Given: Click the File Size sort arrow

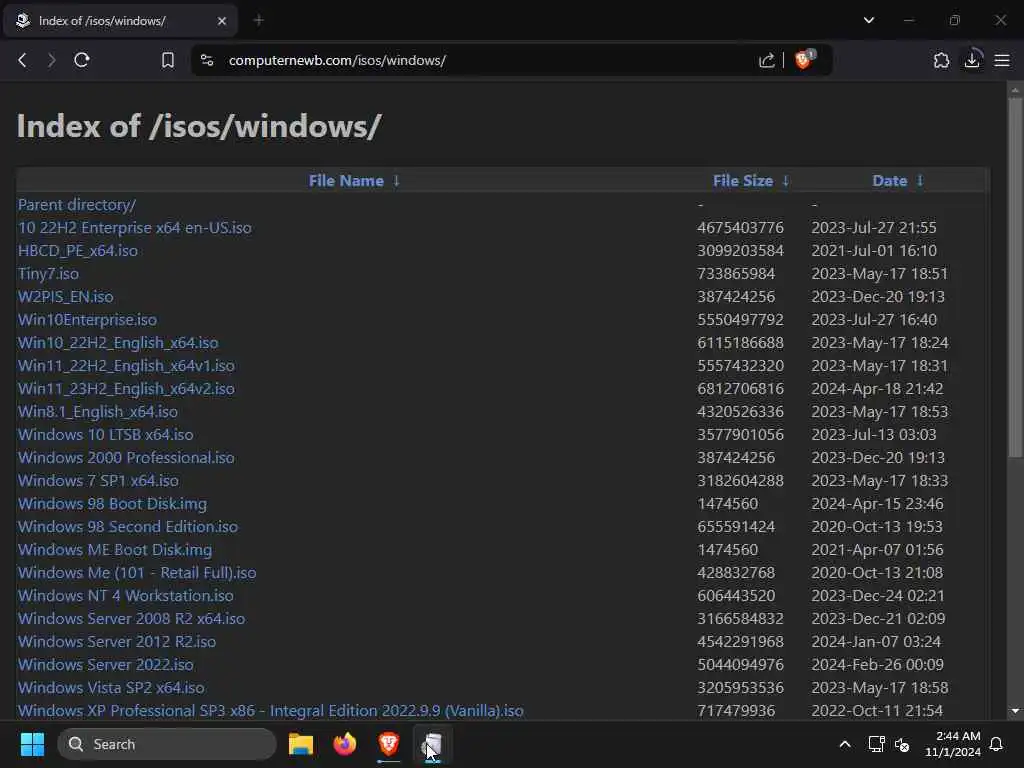Looking at the screenshot, I should 786,181.
